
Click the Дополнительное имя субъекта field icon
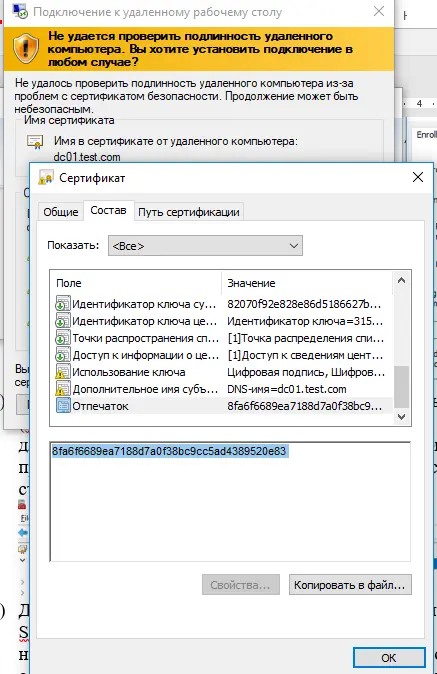(63, 389)
